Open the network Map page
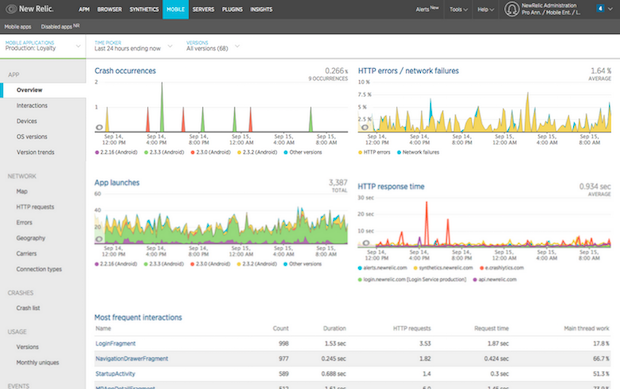Image resolution: width=620 pixels, height=389 pixels. pos(22,191)
